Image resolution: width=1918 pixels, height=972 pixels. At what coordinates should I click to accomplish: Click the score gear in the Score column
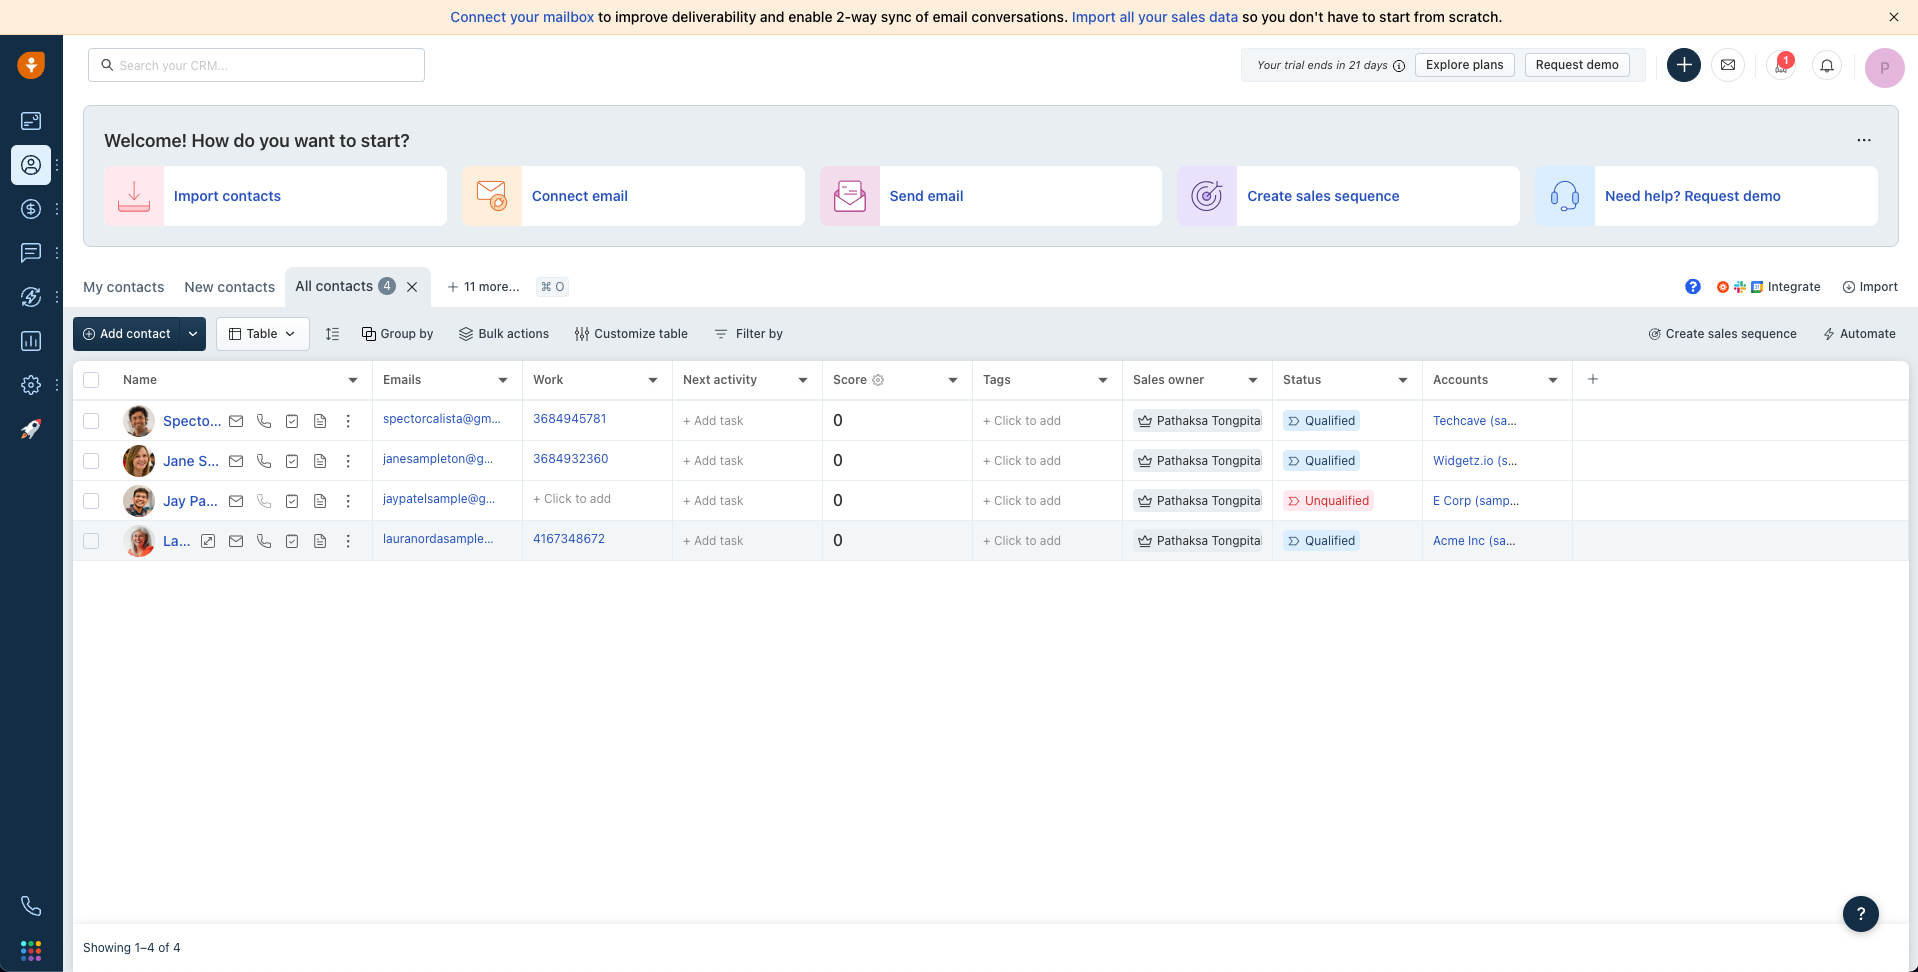(879, 380)
